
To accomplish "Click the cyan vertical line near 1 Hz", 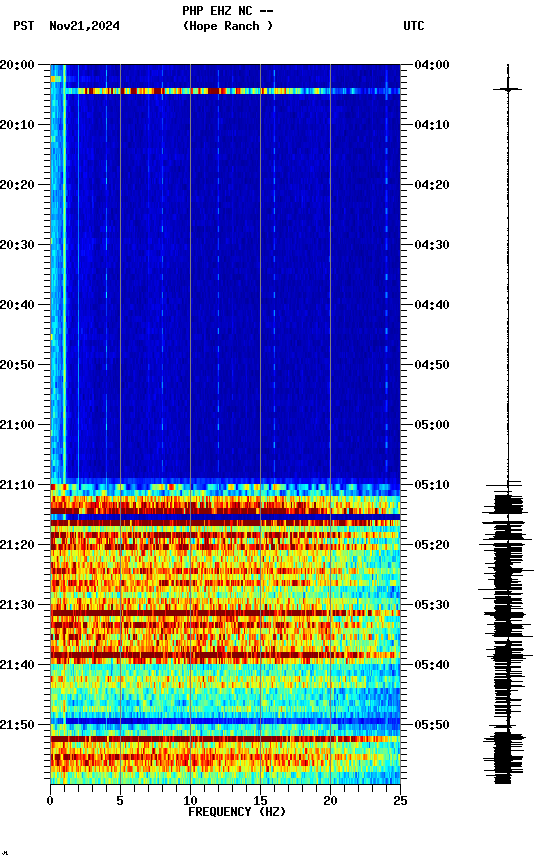I will click(x=64, y=274).
